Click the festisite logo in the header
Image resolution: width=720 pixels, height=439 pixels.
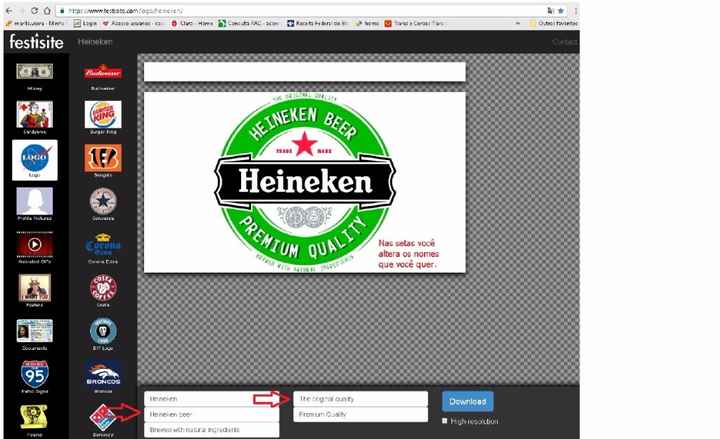36,42
